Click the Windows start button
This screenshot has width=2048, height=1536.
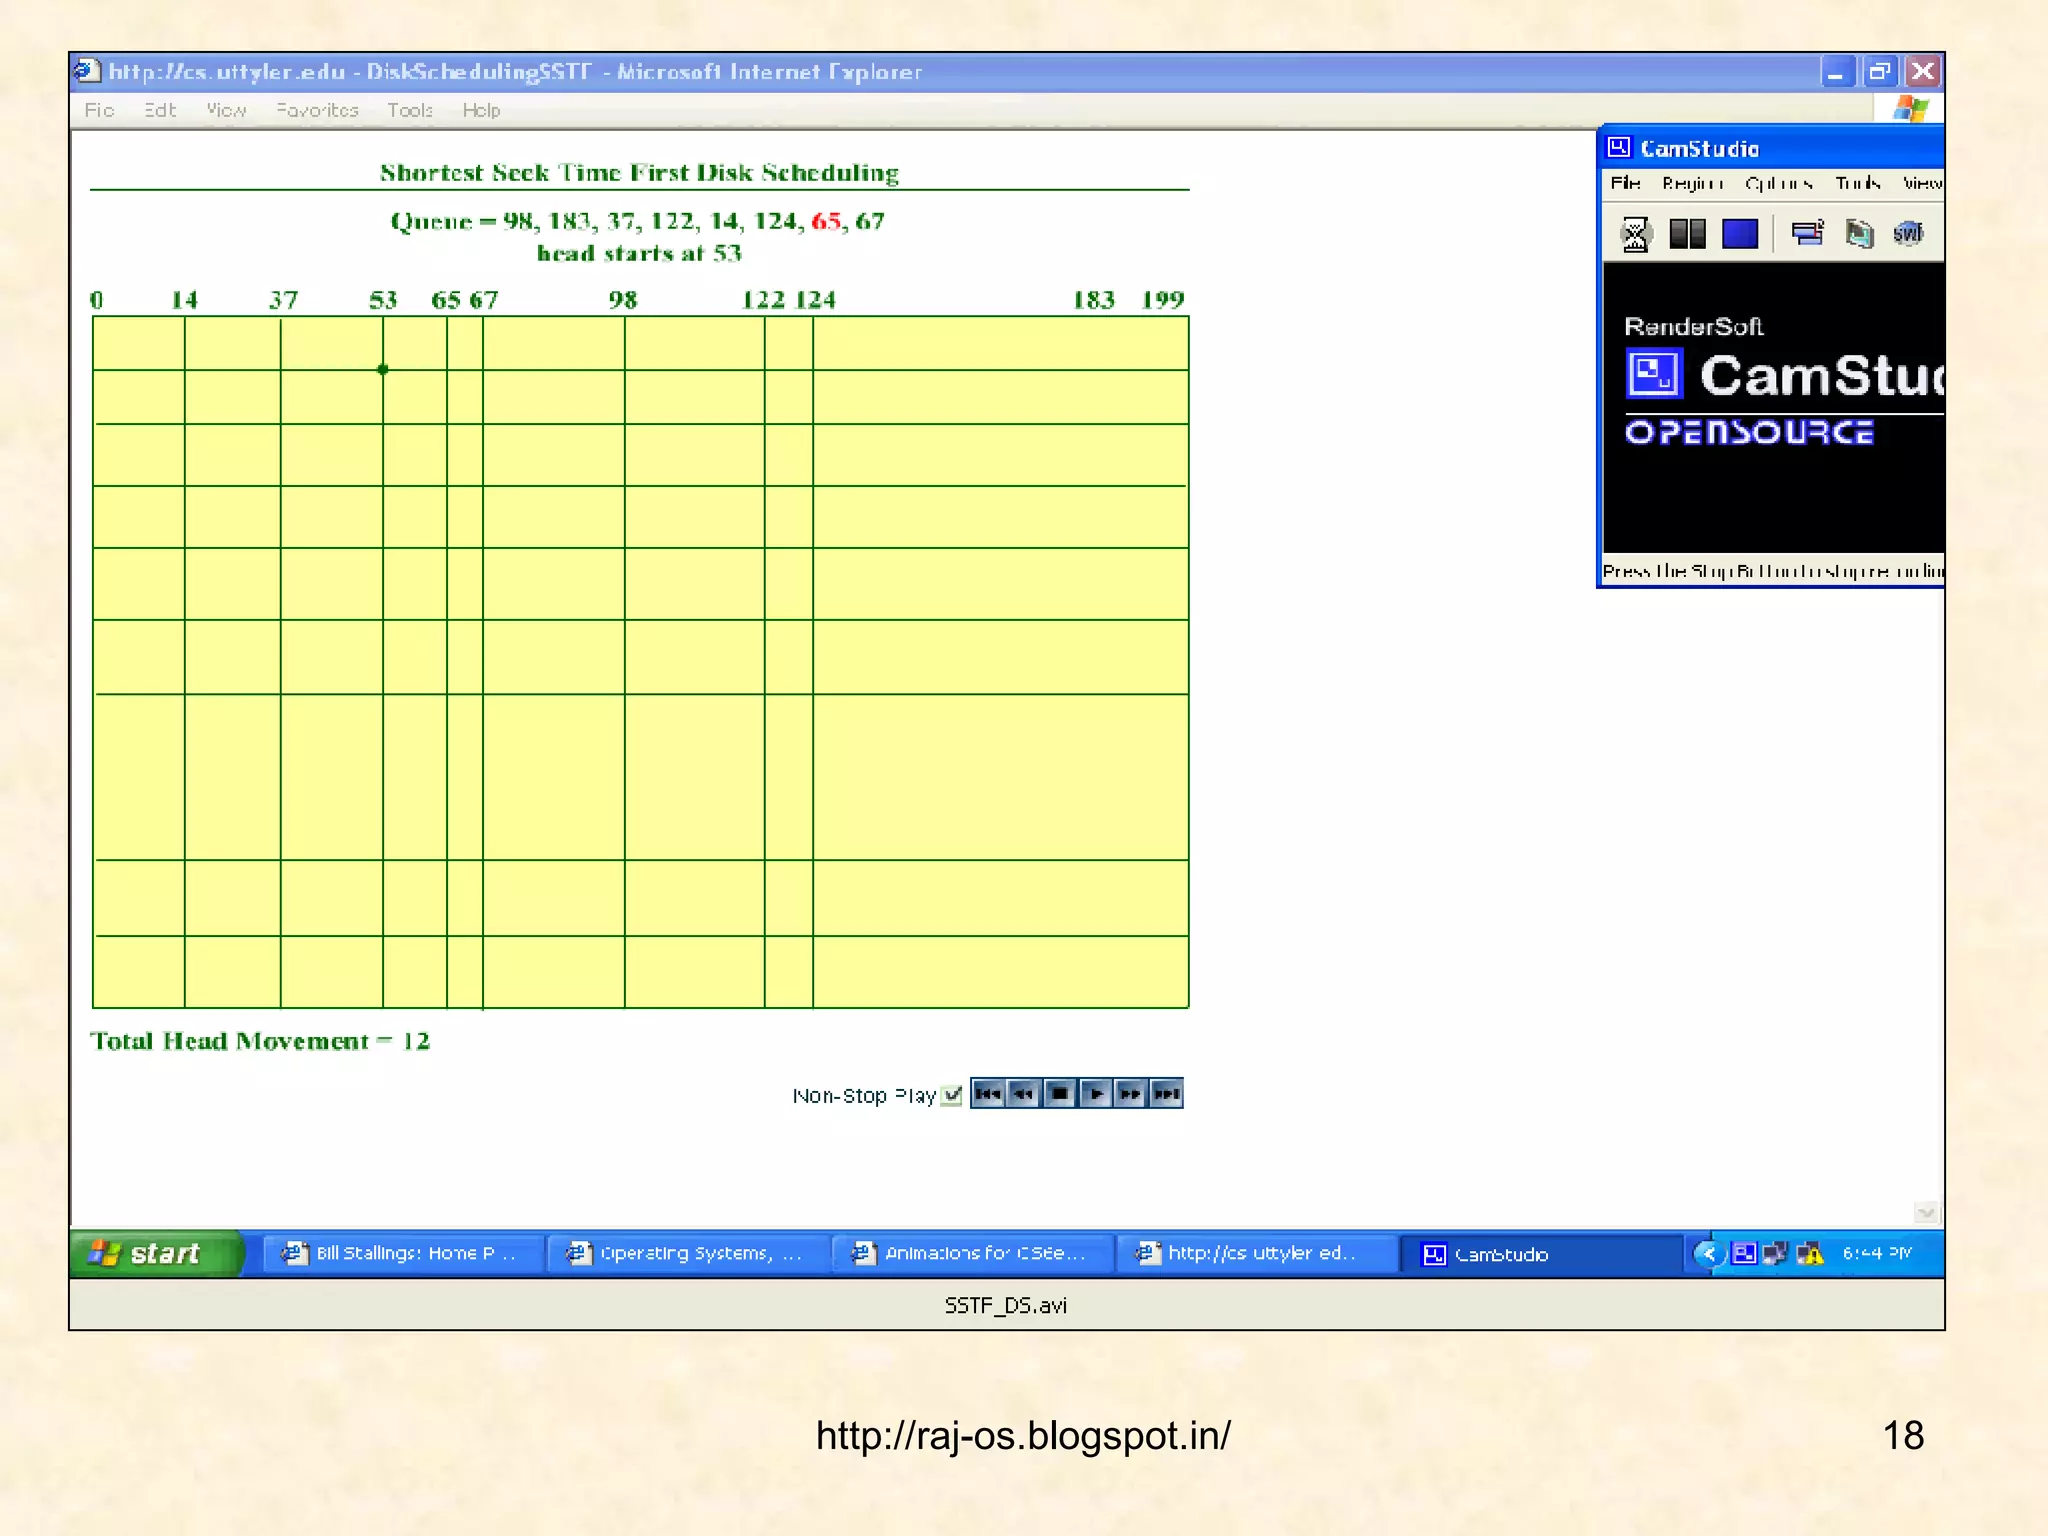[156, 1253]
